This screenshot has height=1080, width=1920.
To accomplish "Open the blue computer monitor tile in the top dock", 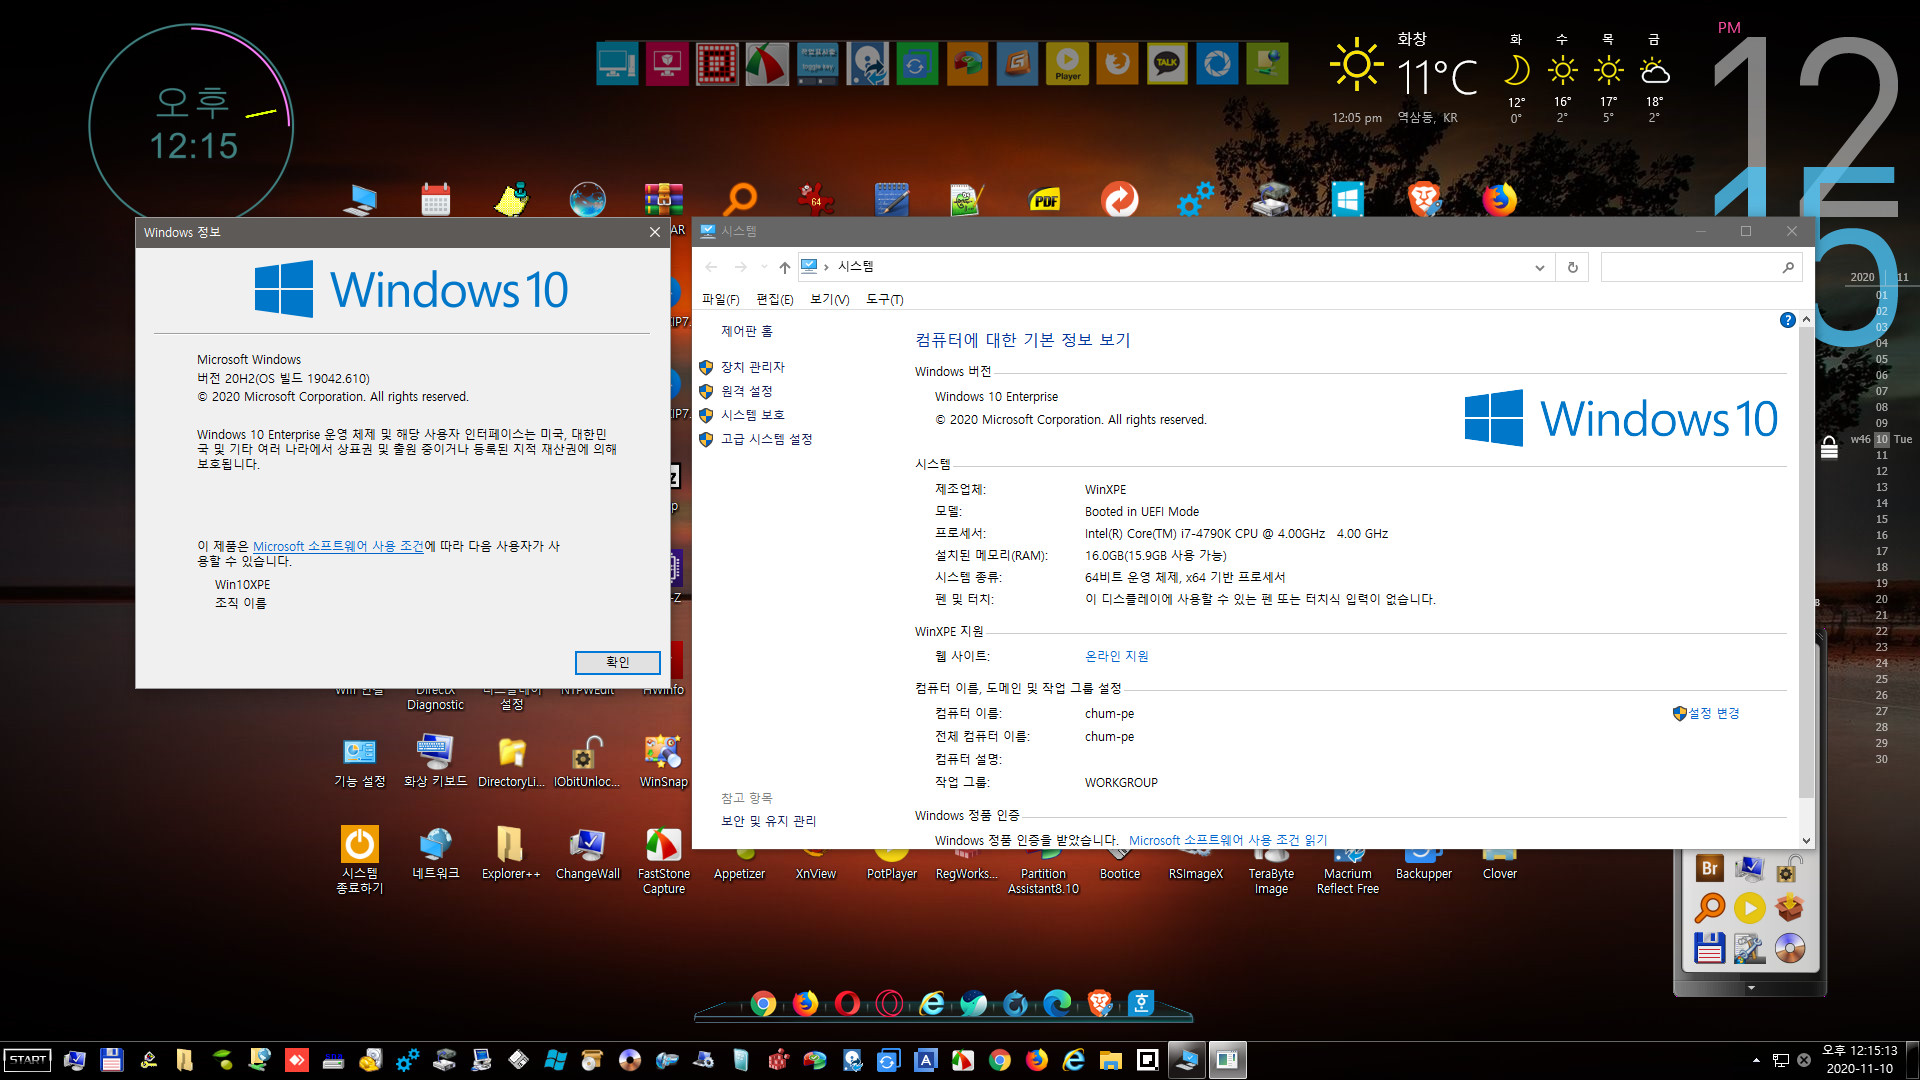I will click(x=617, y=64).
